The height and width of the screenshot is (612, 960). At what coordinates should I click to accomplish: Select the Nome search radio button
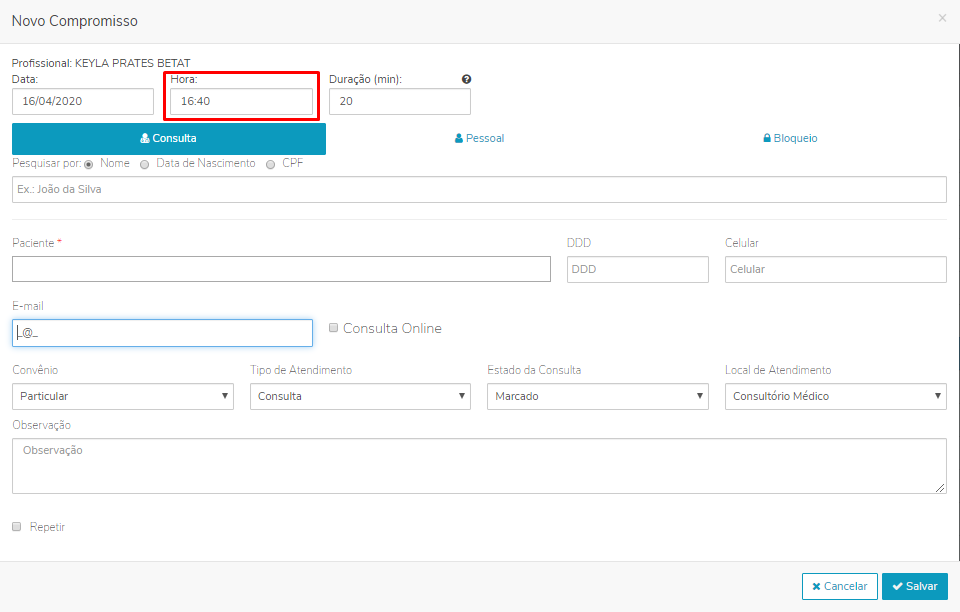point(89,165)
